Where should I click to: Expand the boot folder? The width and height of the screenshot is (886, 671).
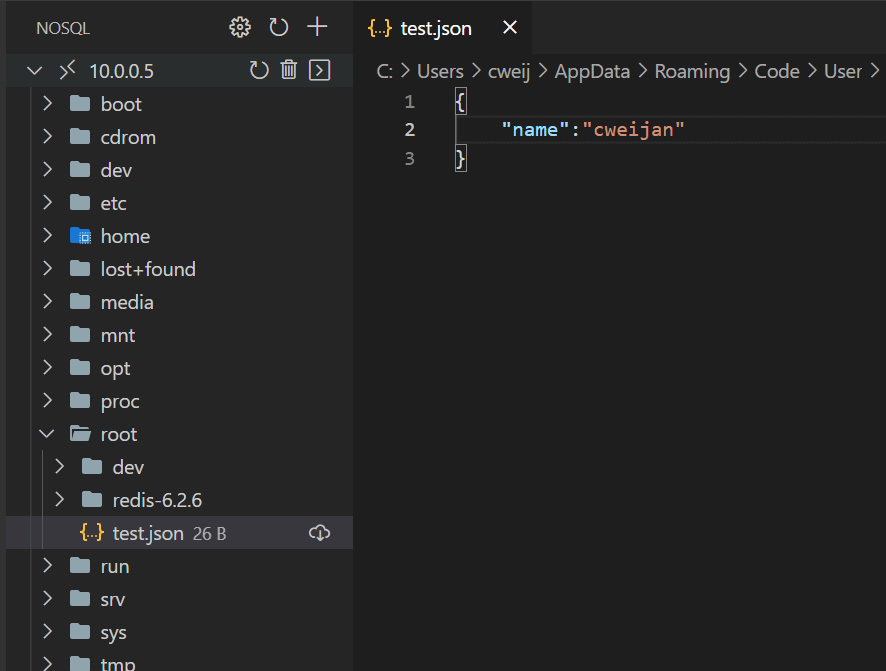47,104
